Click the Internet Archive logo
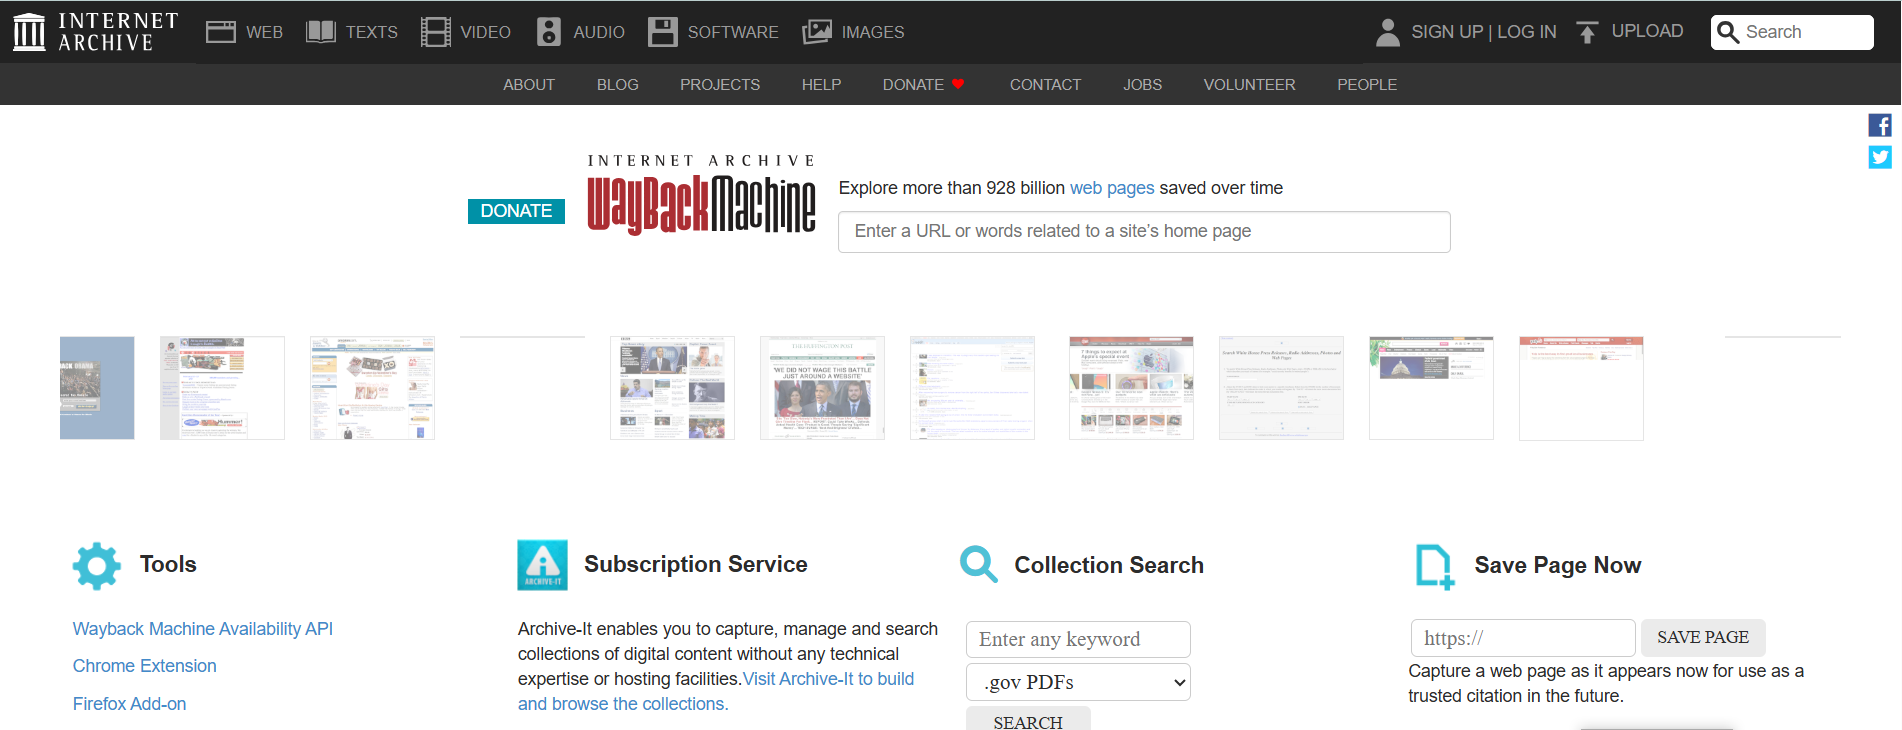This screenshot has width=1902, height=730. tap(95, 32)
